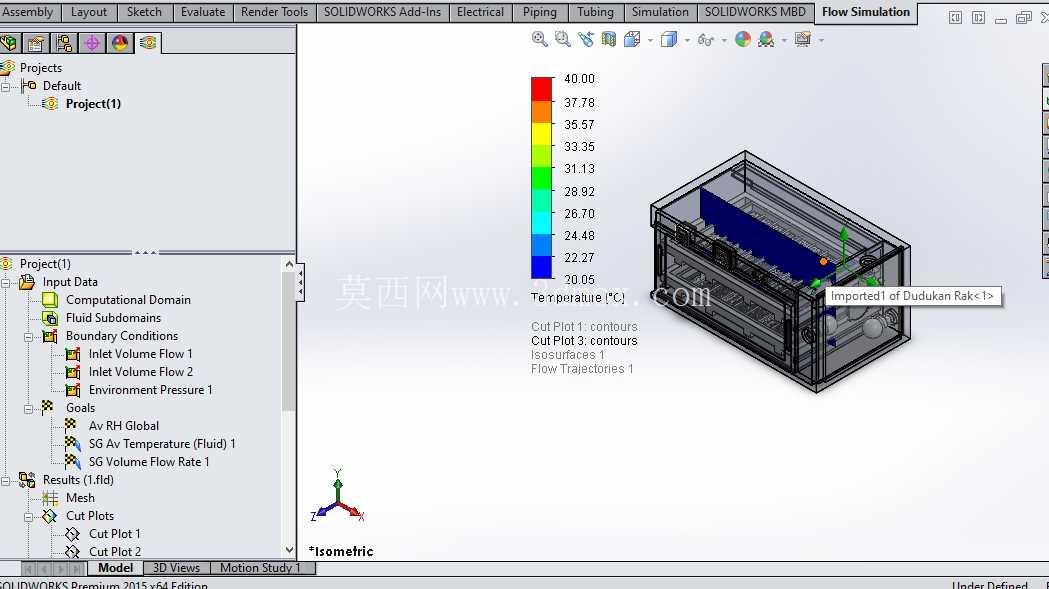Click the Cut Plot 3: contours legend text
This screenshot has width=1049, height=589.
tap(584, 341)
